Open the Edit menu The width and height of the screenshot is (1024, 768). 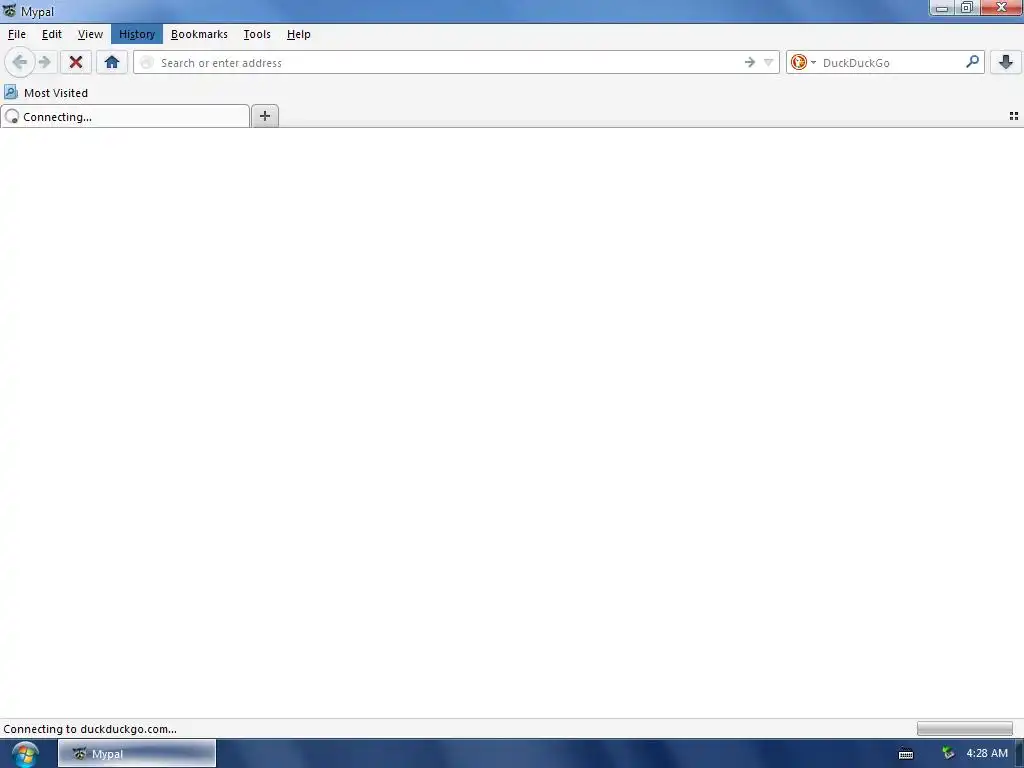point(52,34)
